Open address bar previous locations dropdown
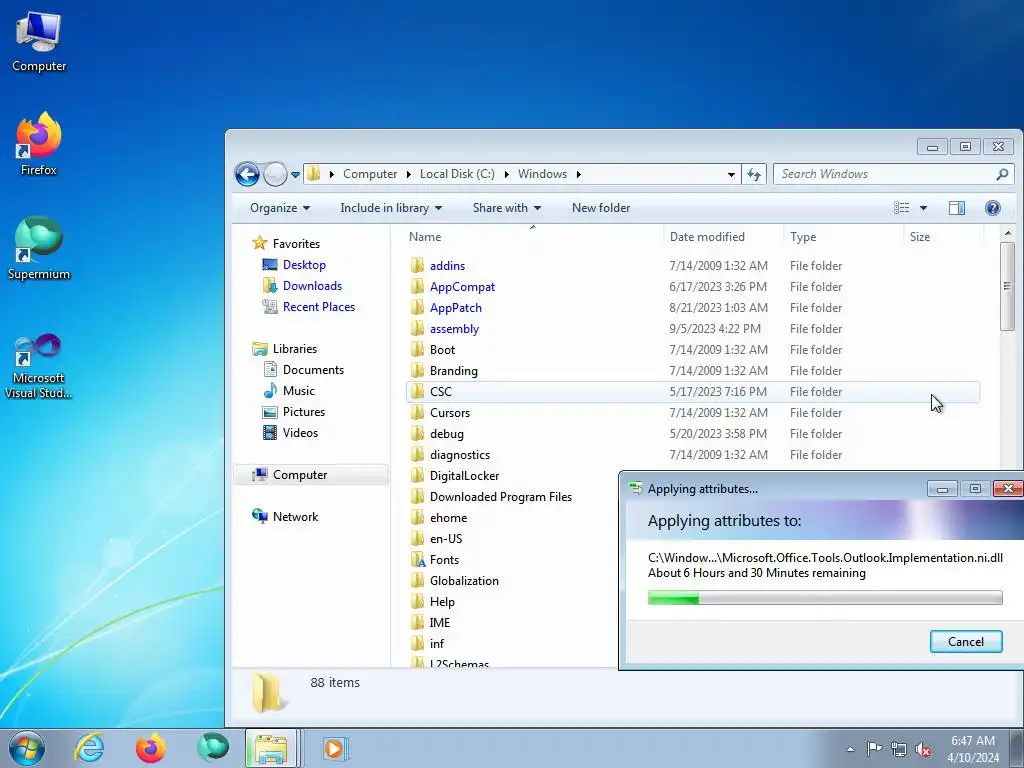This screenshot has width=1024, height=768. [x=731, y=174]
